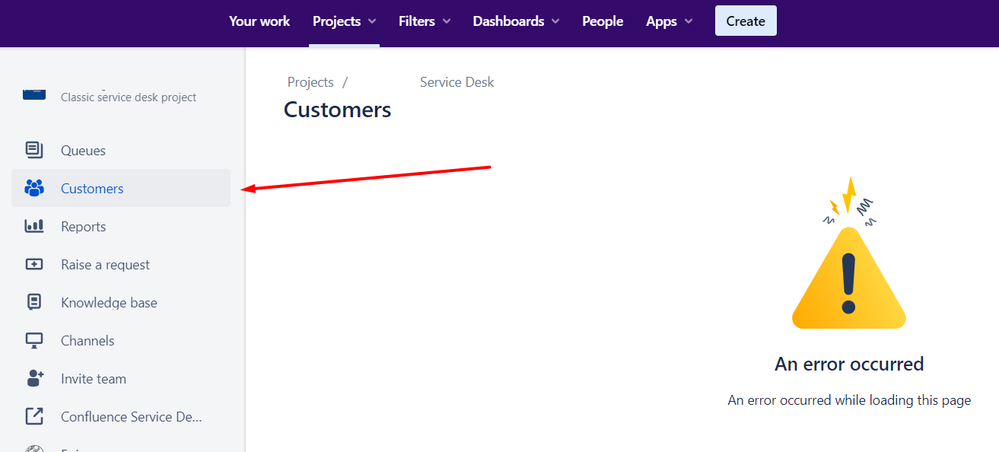Screen dimensions: 999x452
Task: Click the Knowledge base icon
Action: (x=34, y=302)
